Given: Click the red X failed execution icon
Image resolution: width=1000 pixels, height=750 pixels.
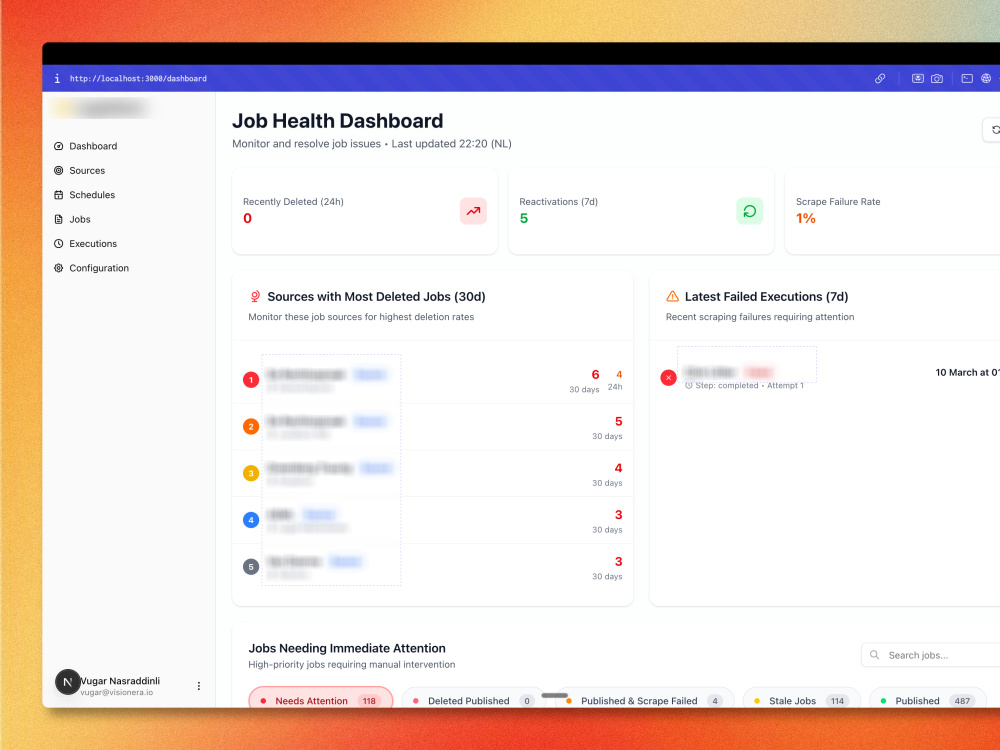Looking at the screenshot, I should [x=668, y=378].
